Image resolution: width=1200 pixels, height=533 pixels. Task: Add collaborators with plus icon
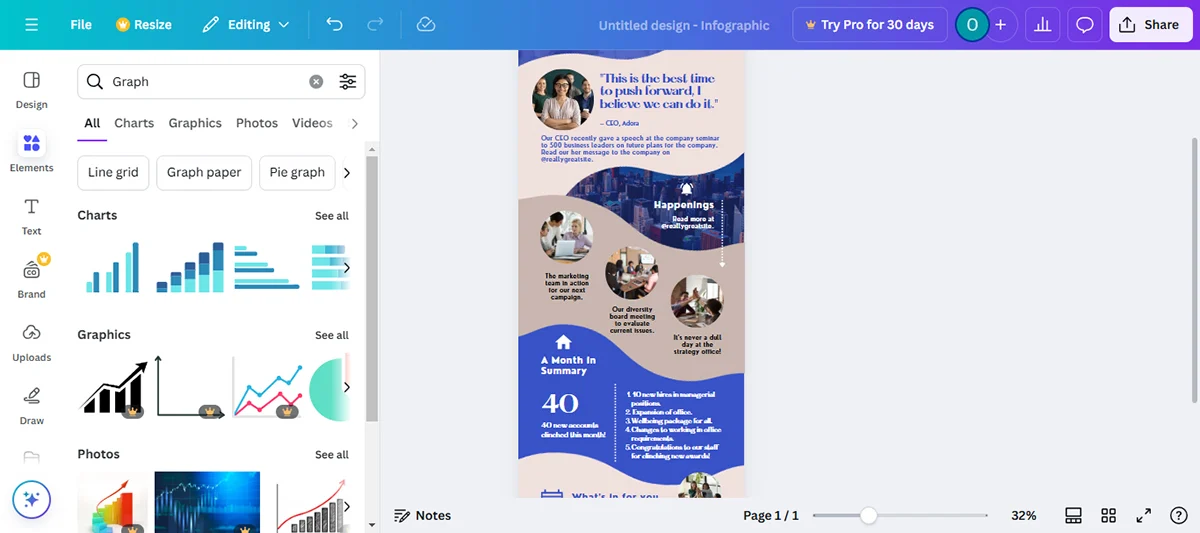pyautogui.click(x=1000, y=25)
